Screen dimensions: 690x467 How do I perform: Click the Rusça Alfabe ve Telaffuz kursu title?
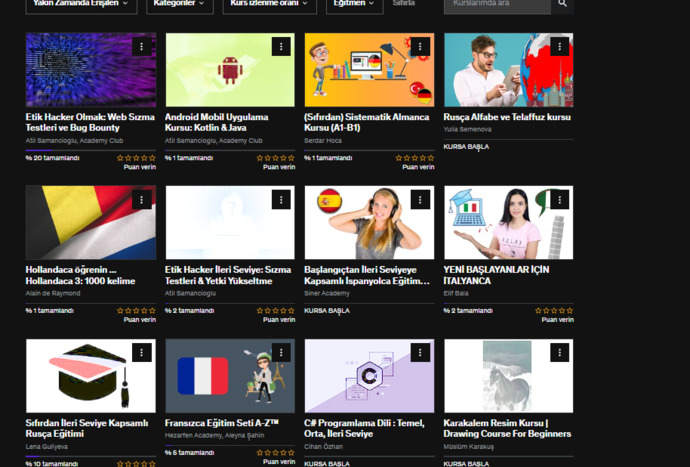(507, 117)
